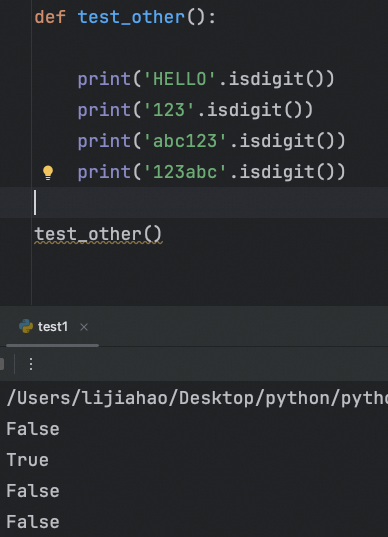Click the underlined test_other() call
Image resolution: width=388 pixels, height=537 pixels.
tap(98, 234)
